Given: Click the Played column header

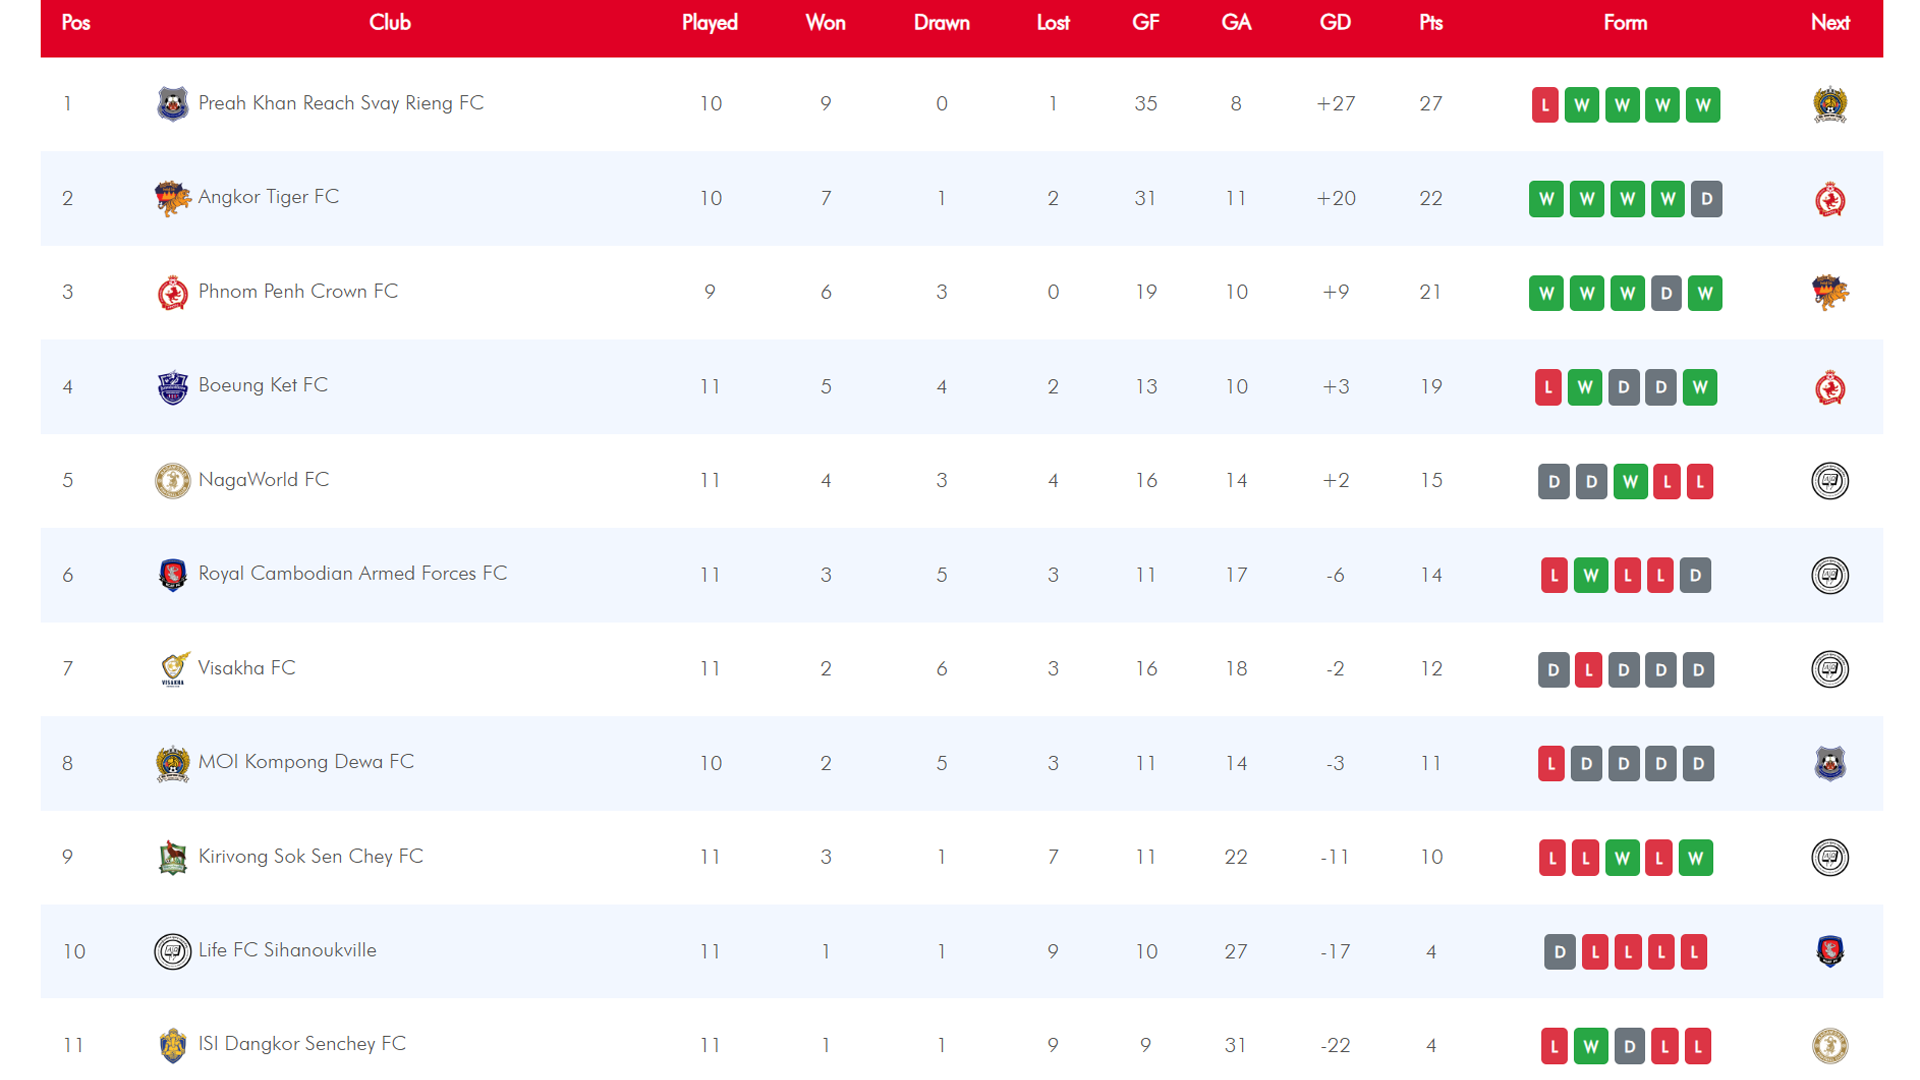Looking at the screenshot, I should [709, 23].
